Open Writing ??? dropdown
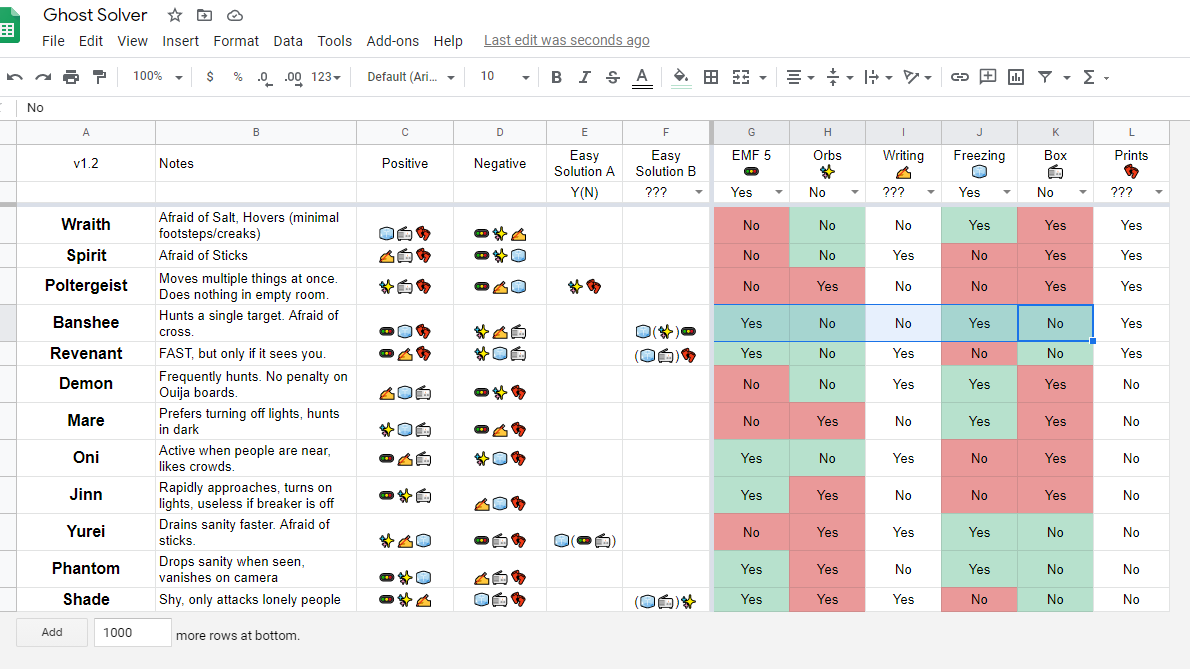Screen dimensions: 1190x669 pos(930,193)
